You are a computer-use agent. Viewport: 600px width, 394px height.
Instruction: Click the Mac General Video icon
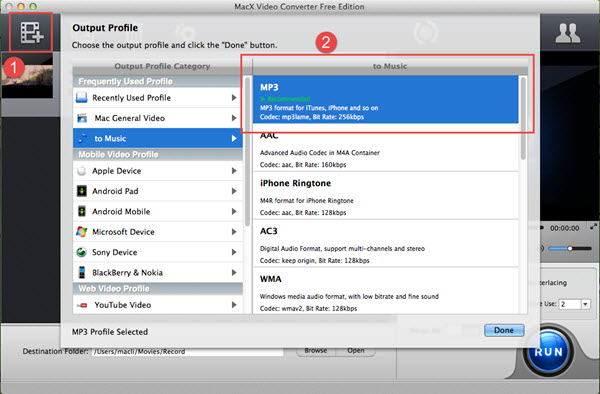(x=82, y=118)
